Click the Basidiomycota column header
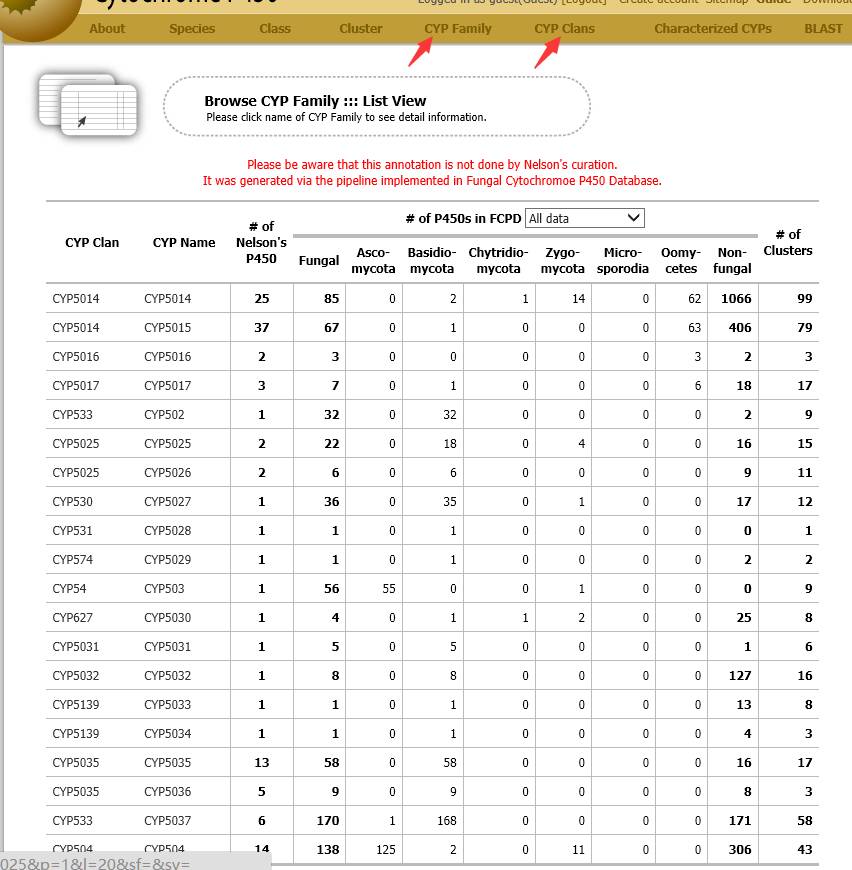 pyautogui.click(x=432, y=261)
